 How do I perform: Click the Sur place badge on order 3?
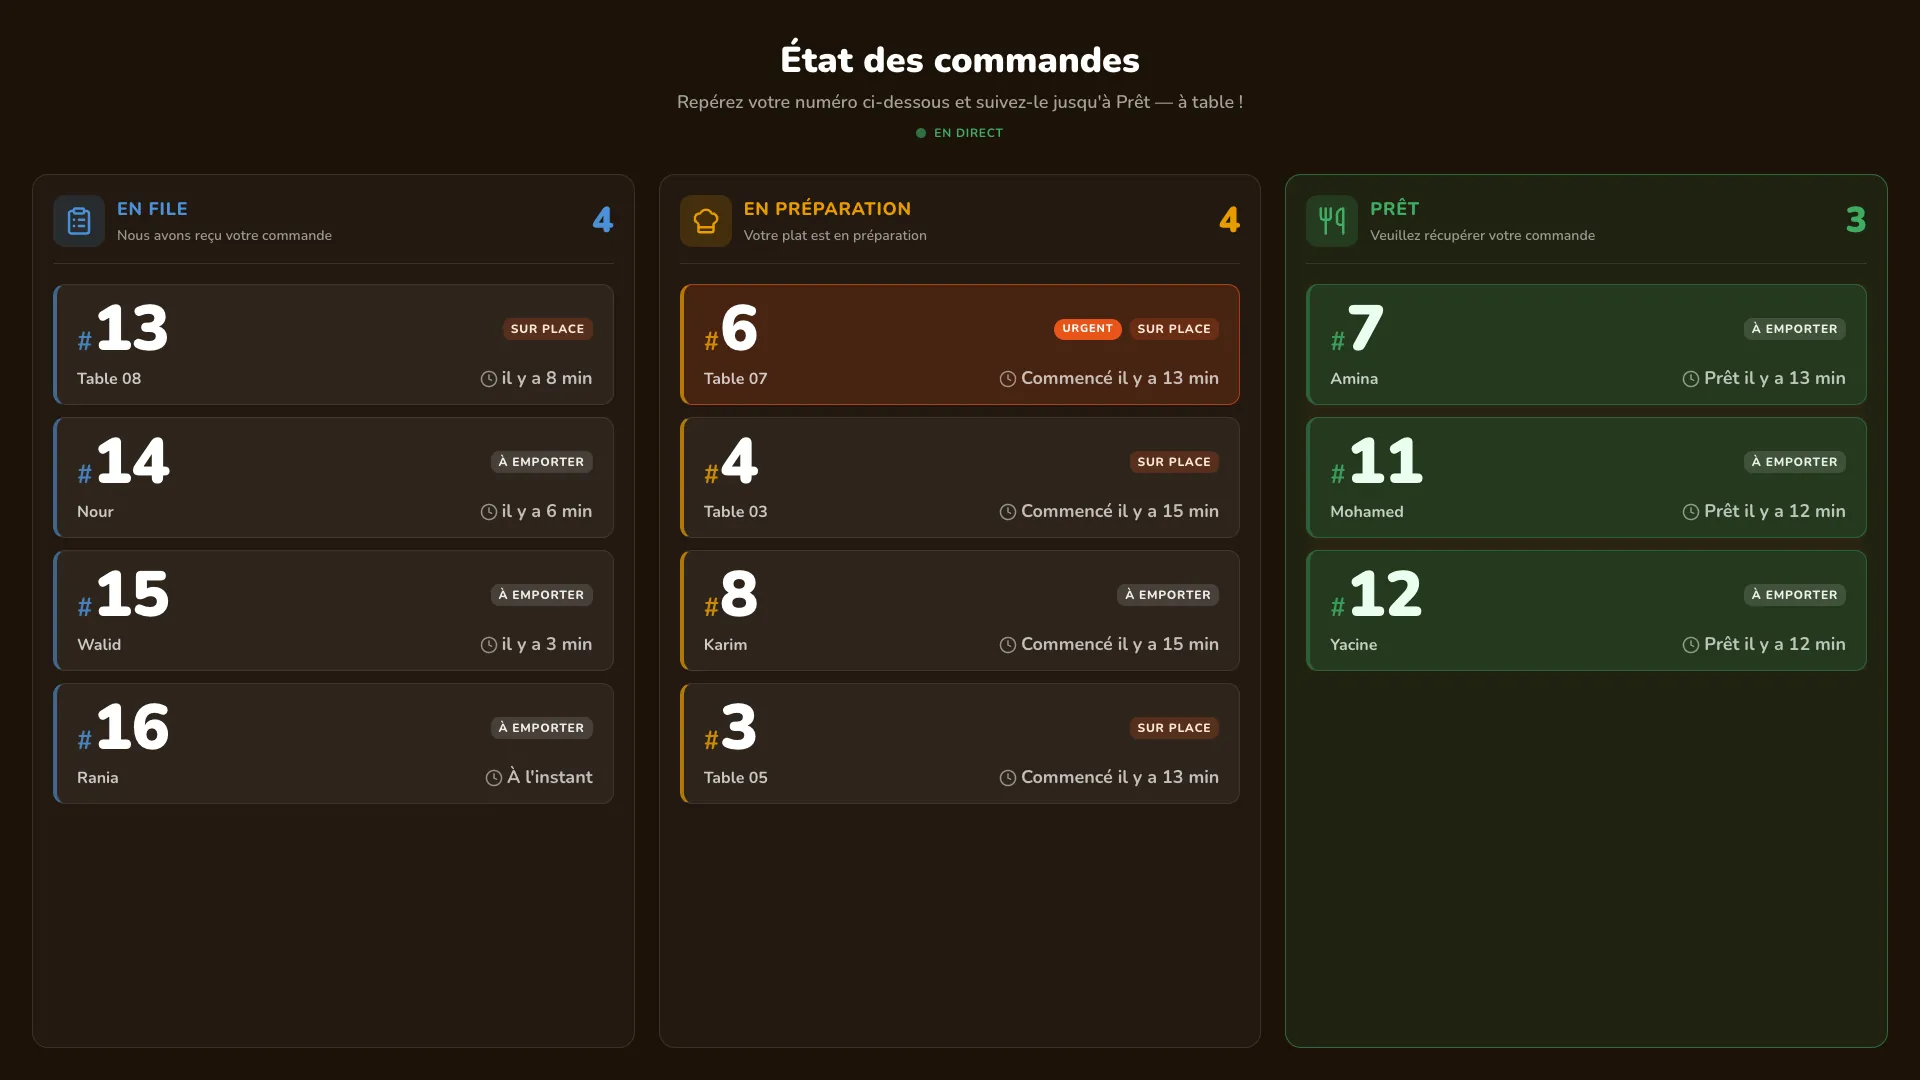1174,728
